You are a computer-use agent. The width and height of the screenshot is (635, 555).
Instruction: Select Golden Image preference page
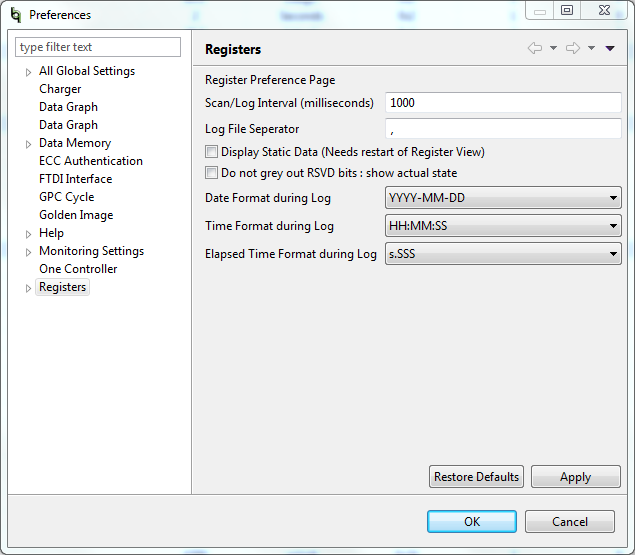(x=76, y=215)
